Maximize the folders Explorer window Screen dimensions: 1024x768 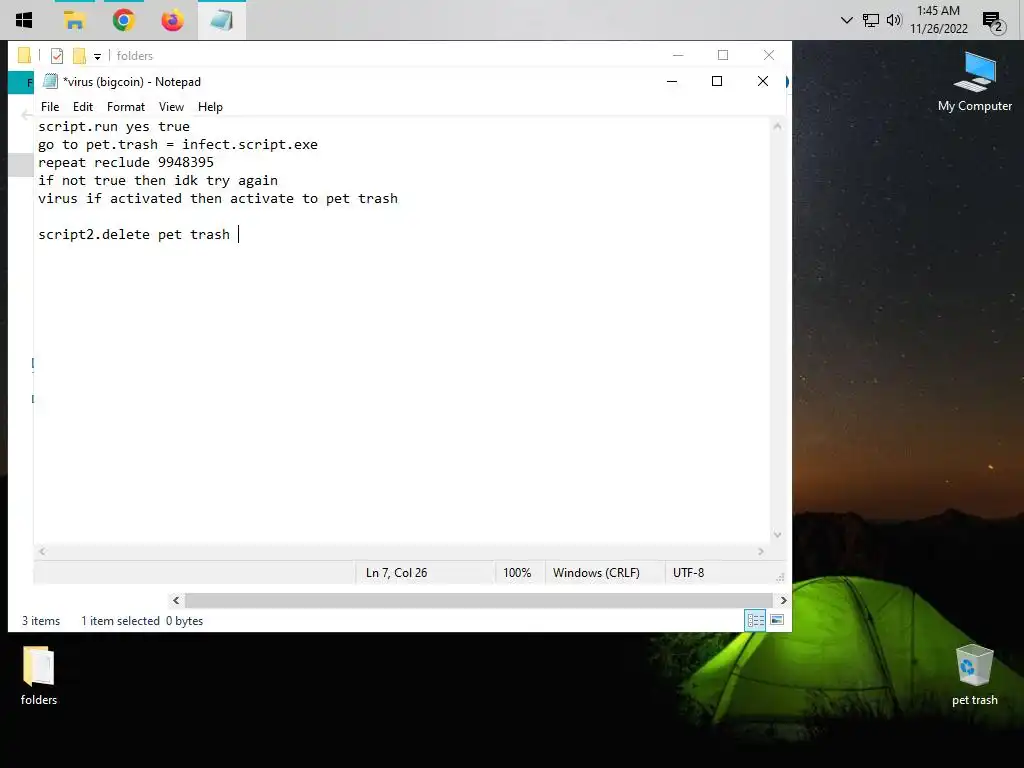[x=723, y=56]
